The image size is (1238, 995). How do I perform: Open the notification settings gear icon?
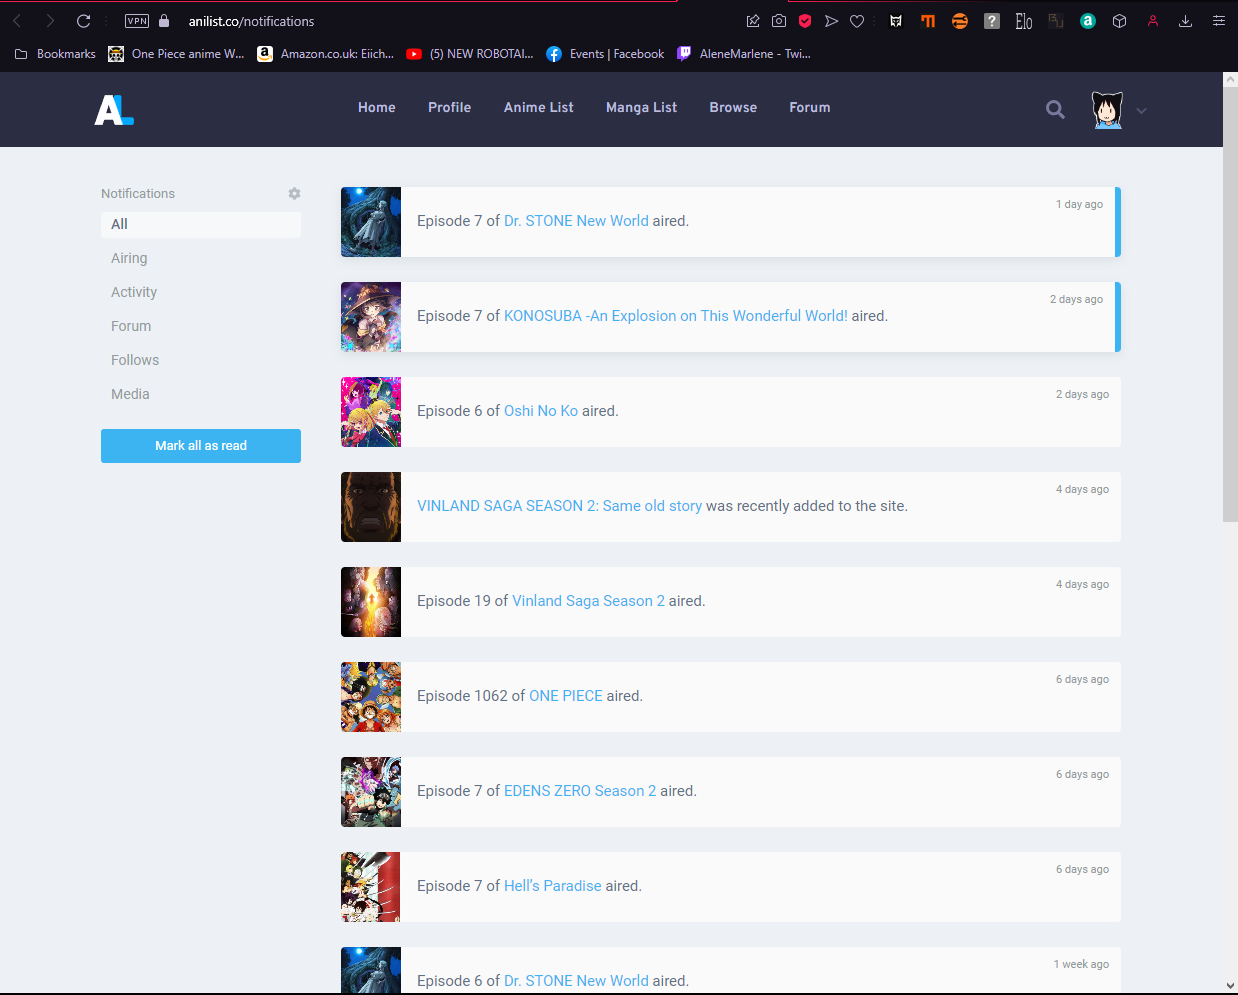[294, 193]
